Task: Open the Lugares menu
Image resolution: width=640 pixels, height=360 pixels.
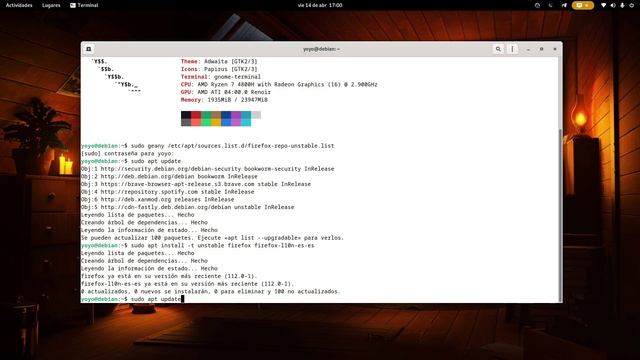Action: (x=51, y=5)
